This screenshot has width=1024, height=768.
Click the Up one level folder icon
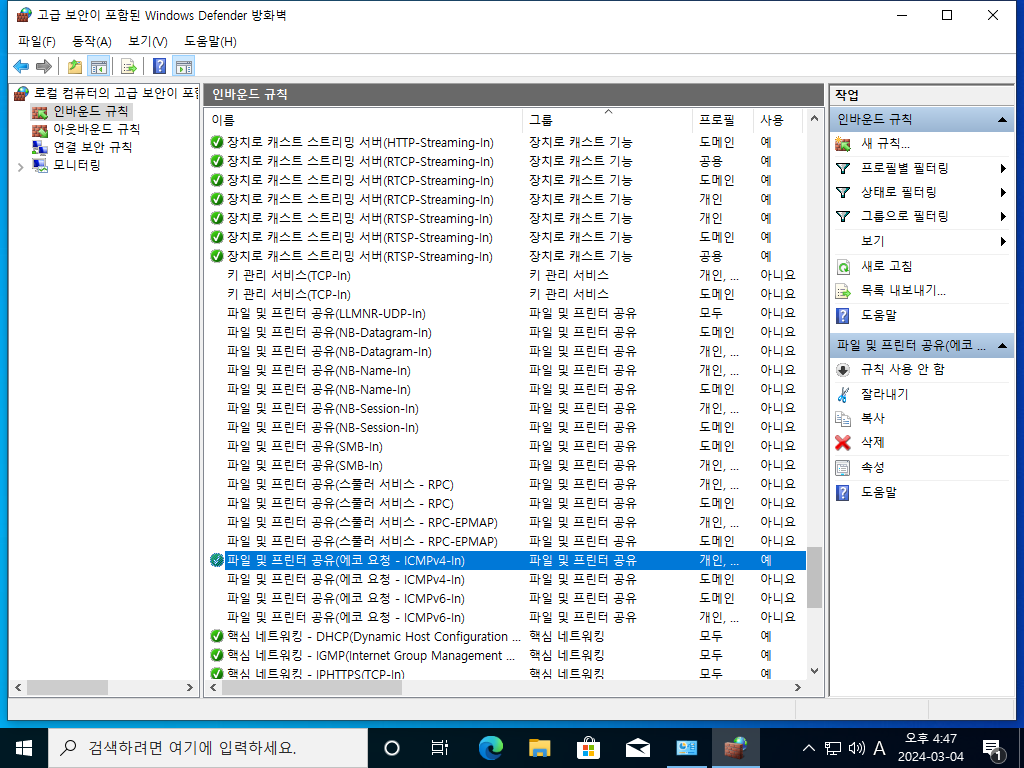tap(75, 66)
